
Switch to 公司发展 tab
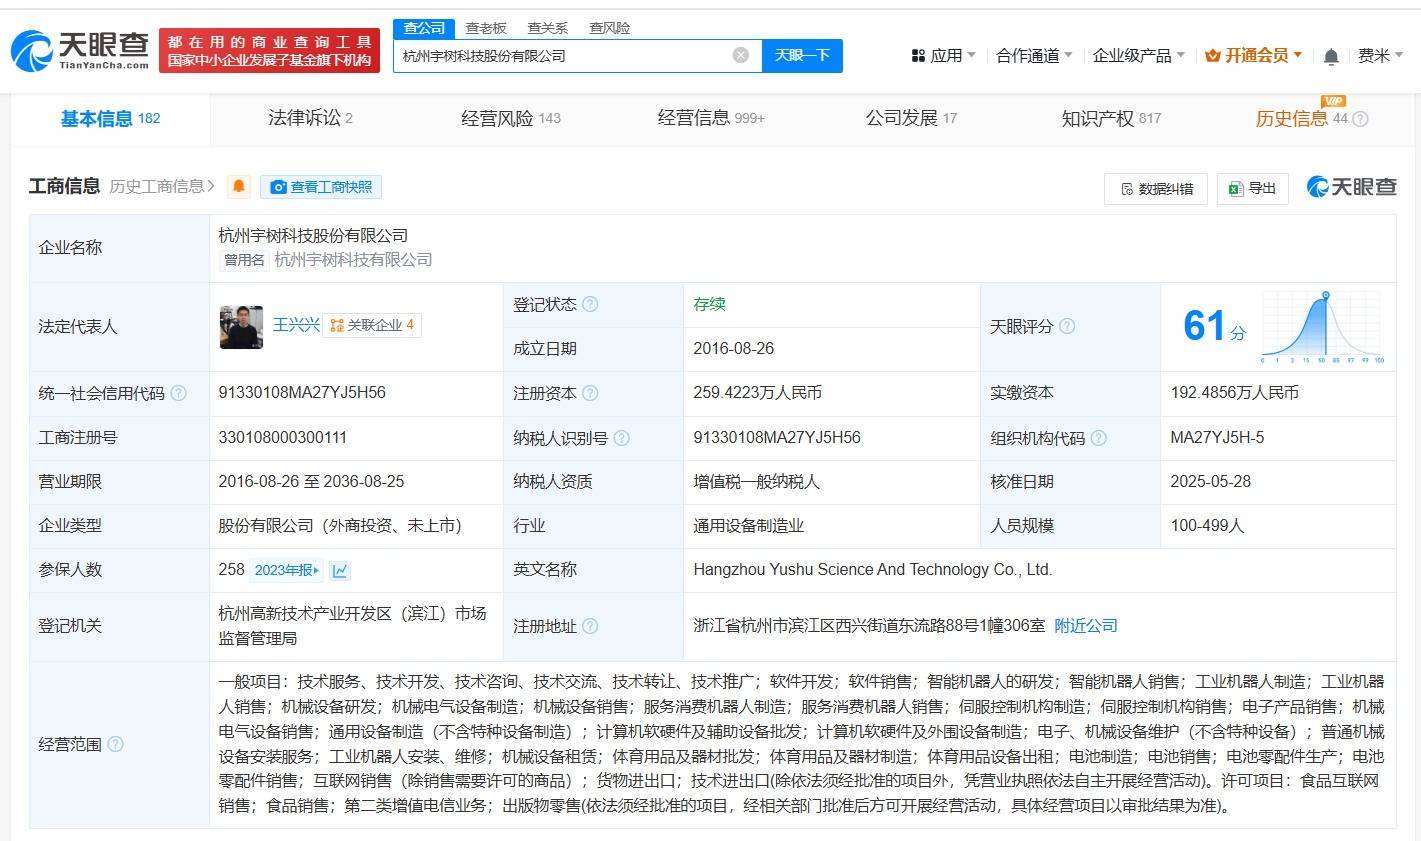pyautogui.click(x=911, y=118)
